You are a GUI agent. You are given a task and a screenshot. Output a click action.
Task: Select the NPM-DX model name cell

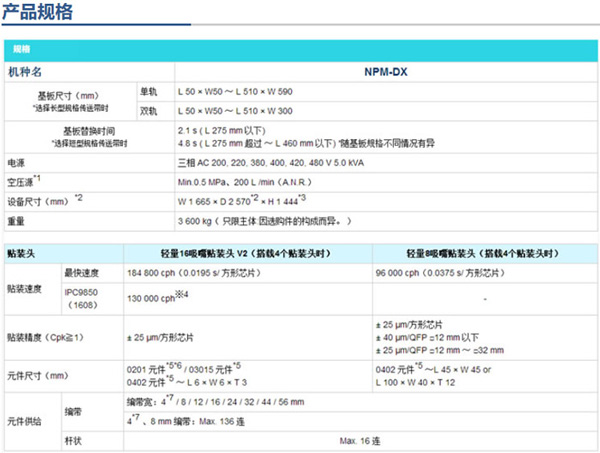tap(385, 72)
